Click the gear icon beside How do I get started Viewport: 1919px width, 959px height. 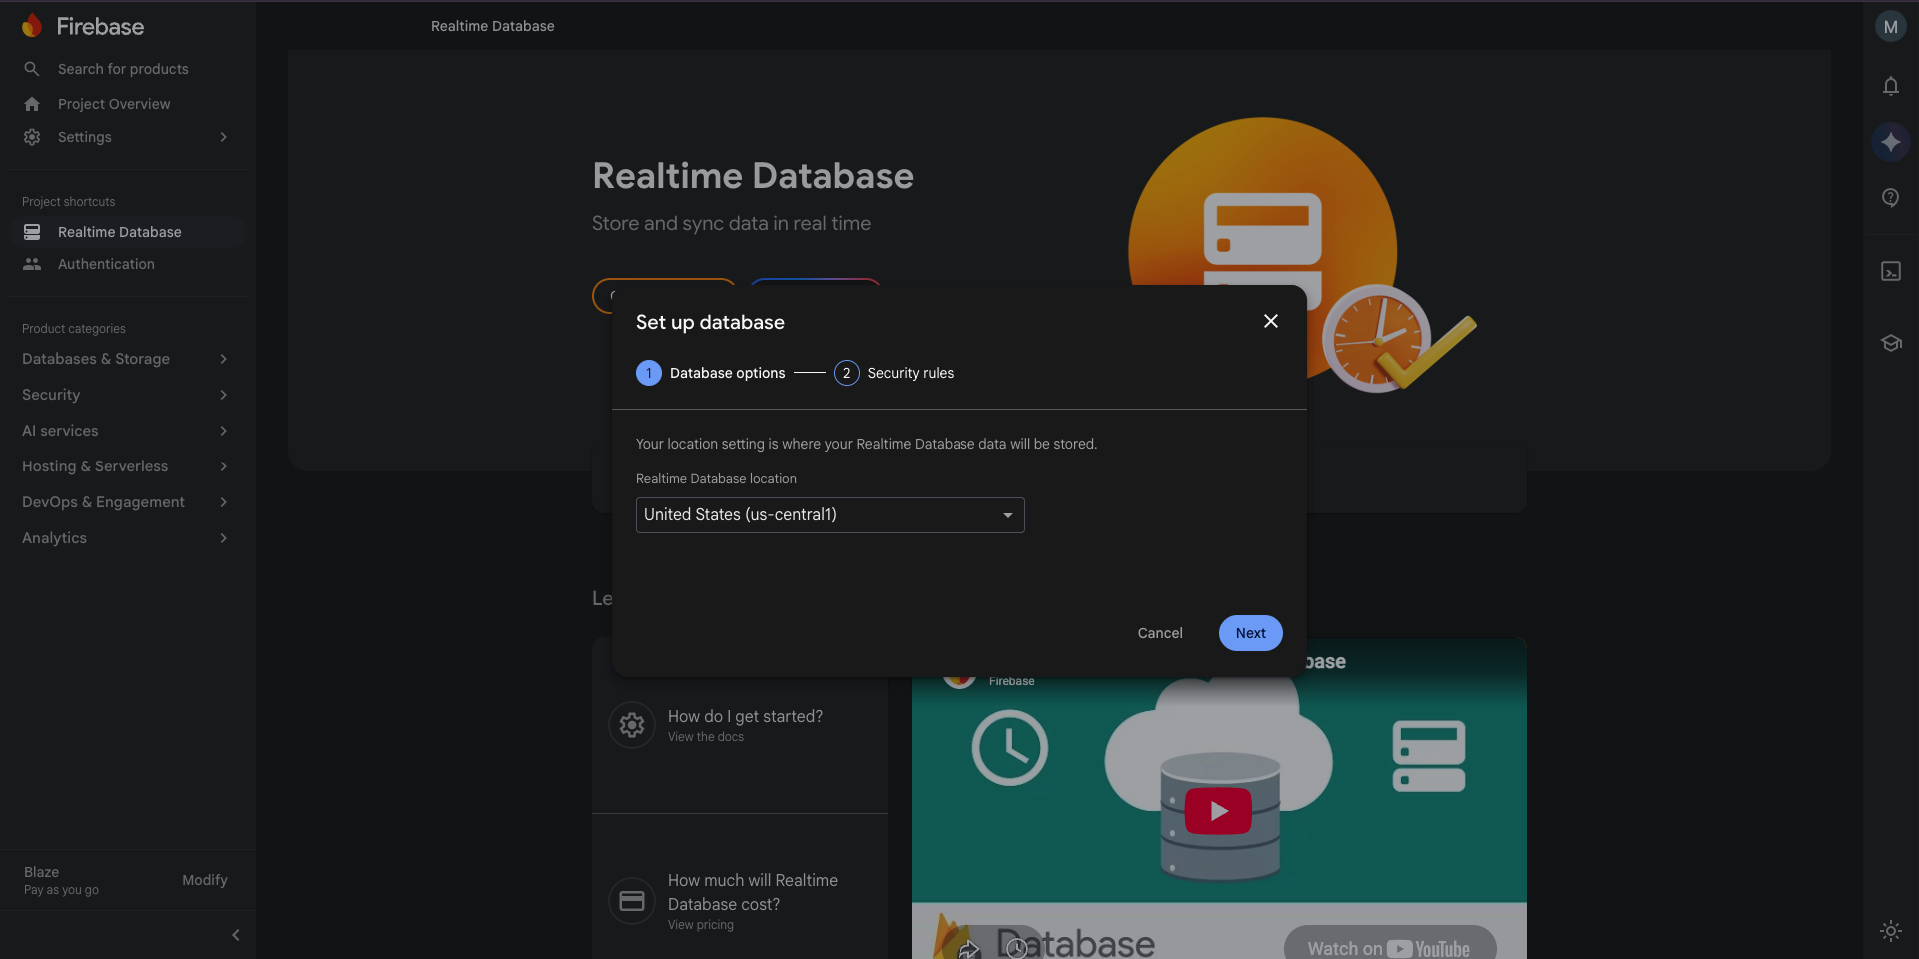pyautogui.click(x=632, y=724)
